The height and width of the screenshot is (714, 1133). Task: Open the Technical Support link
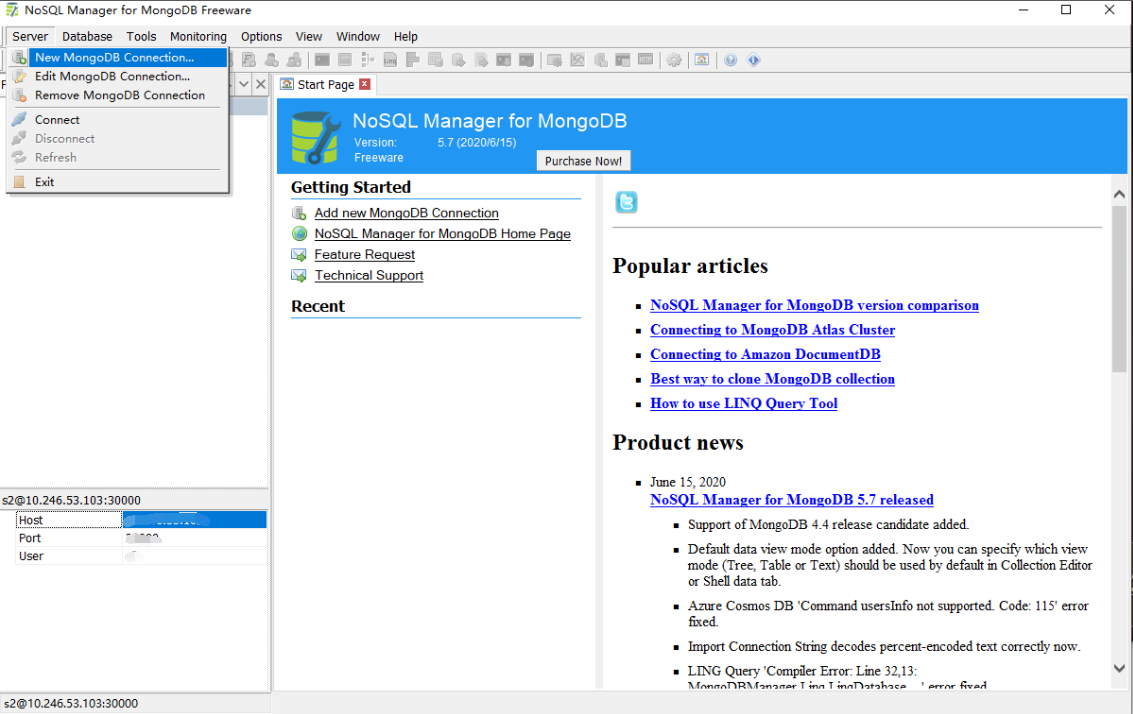369,275
